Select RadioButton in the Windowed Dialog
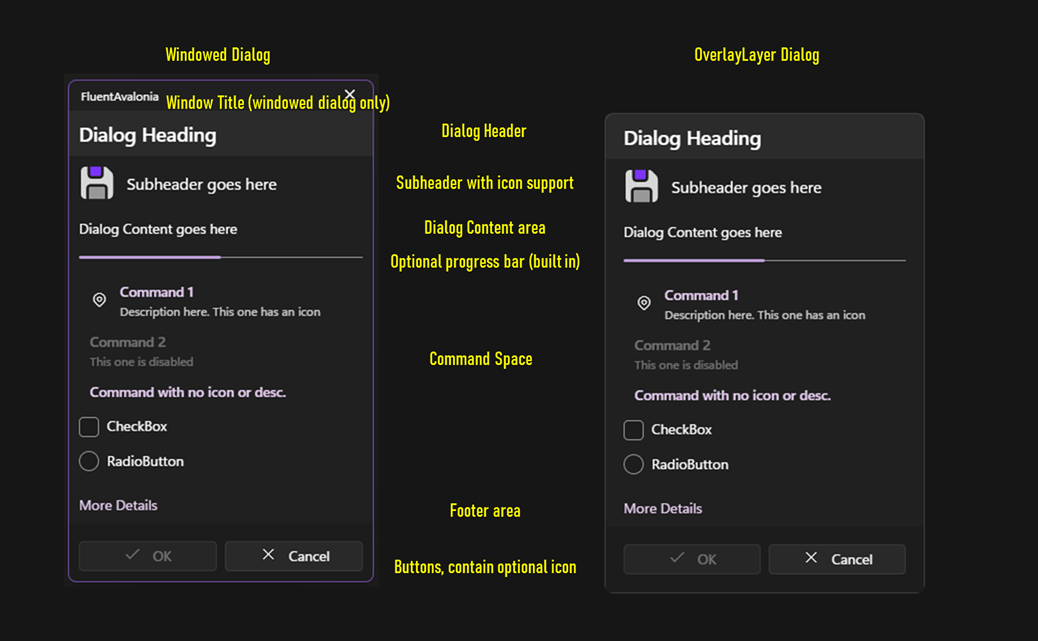This screenshot has width=1038, height=641. point(89,461)
